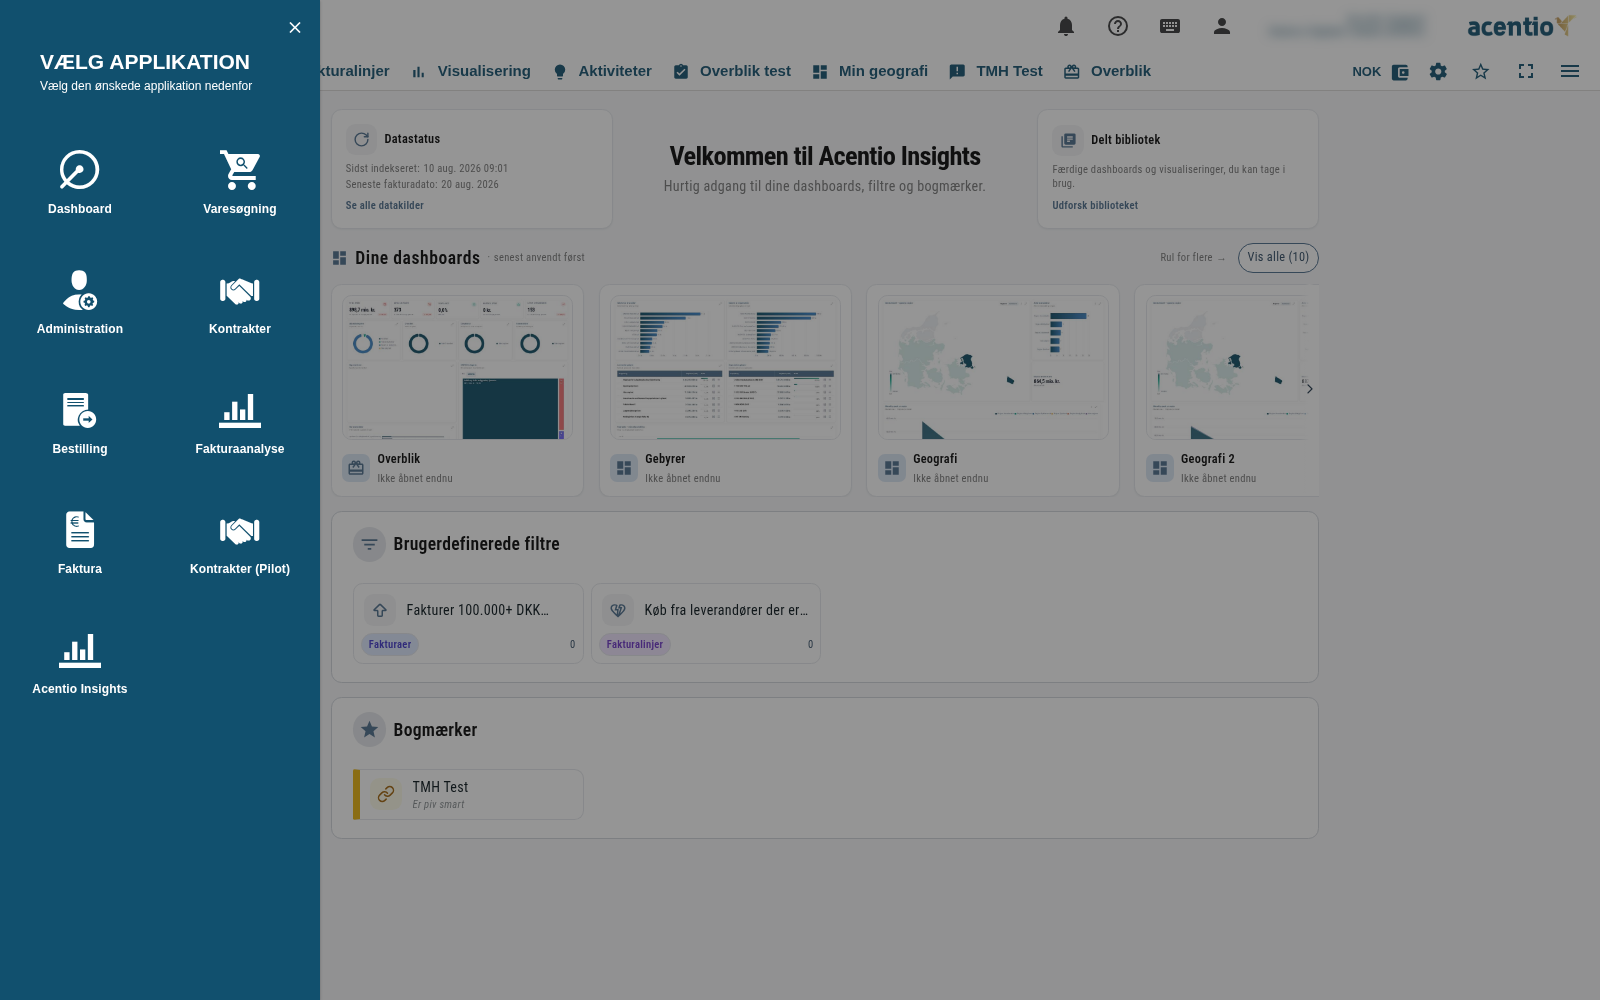Switch to the Aktiviteter tab
This screenshot has height=1000, width=1600.
pyautogui.click(x=603, y=72)
